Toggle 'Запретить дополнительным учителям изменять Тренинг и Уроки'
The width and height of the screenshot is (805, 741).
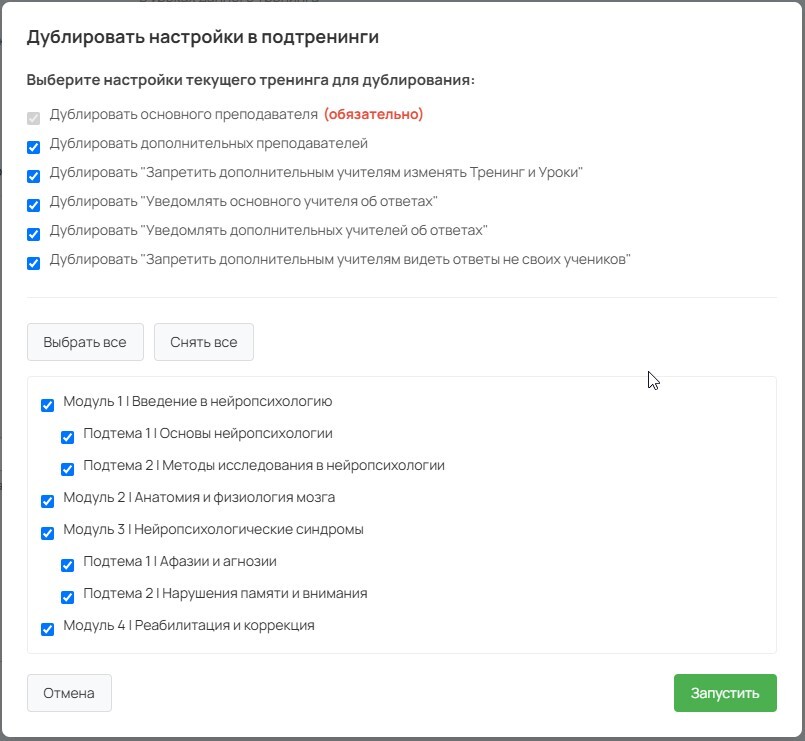(x=34, y=176)
